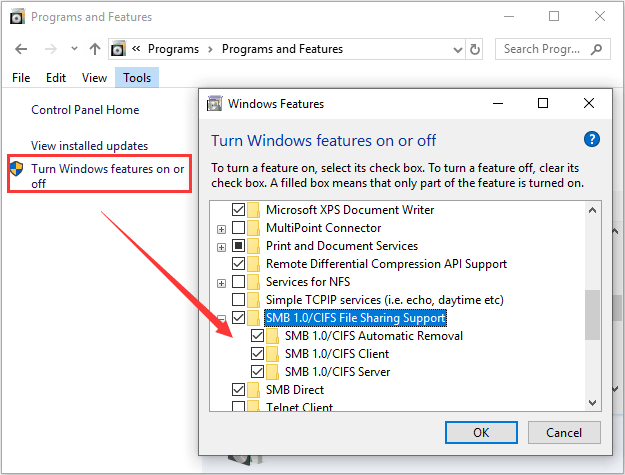Expand the Services for NFS node
Screen dimensions: 625x475
click(221, 283)
